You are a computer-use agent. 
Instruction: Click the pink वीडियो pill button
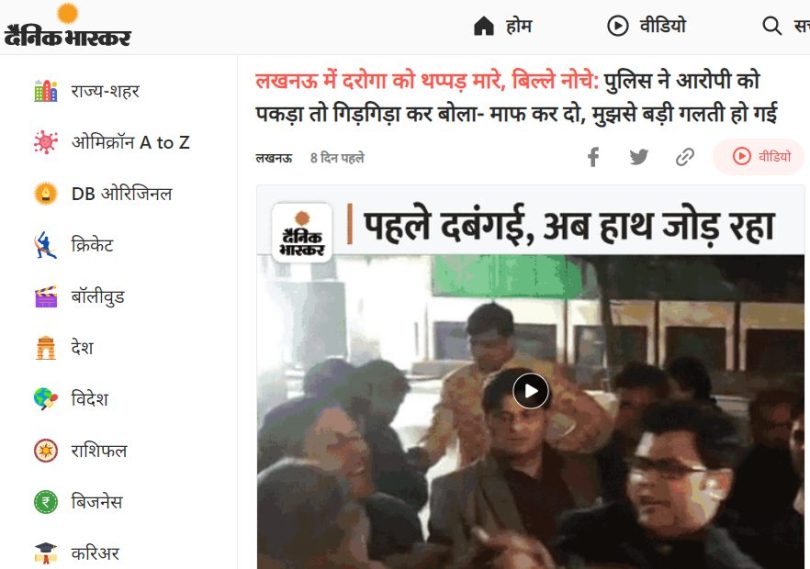coord(759,156)
